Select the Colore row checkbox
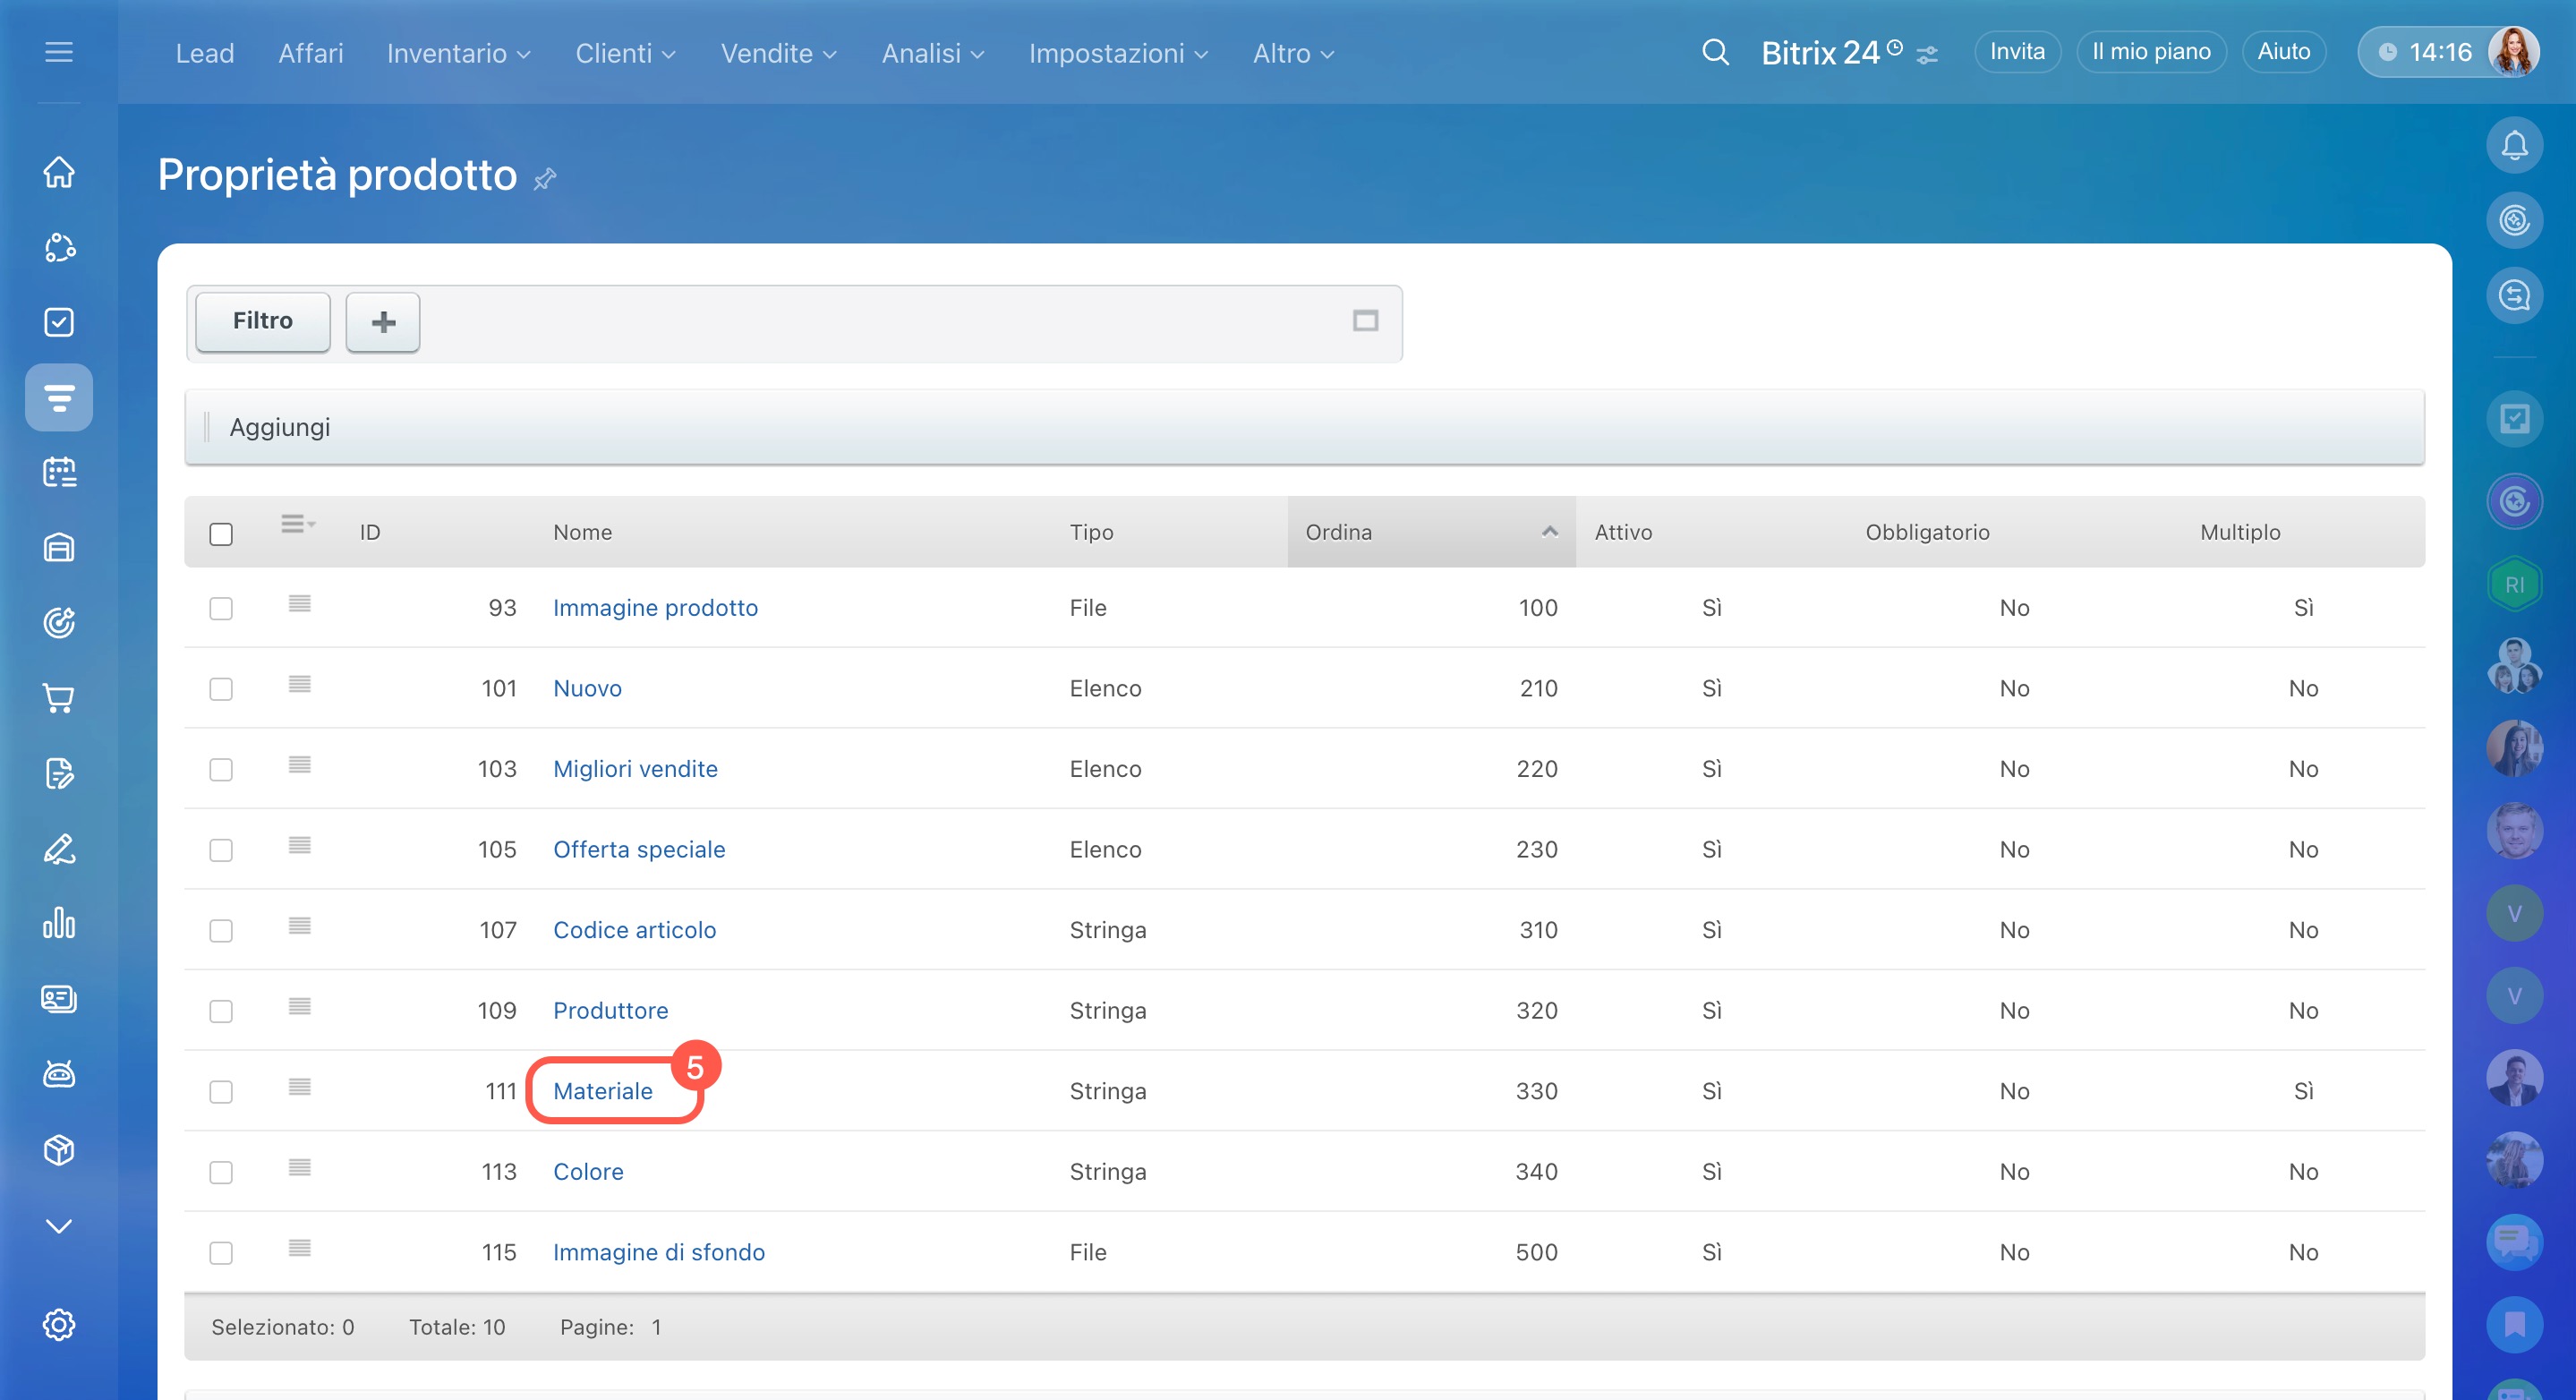The width and height of the screenshot is (2576, 1400). [221, 1172]
